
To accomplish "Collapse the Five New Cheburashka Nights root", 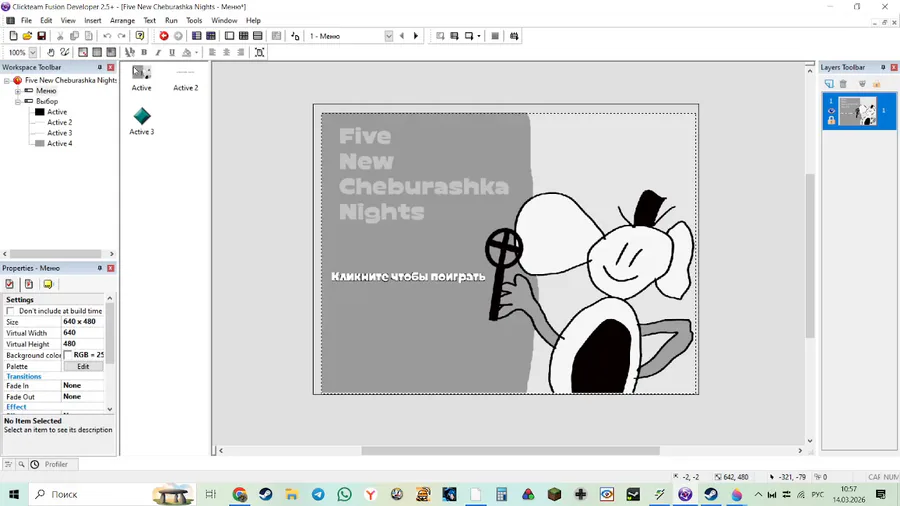I will point(7,81).
